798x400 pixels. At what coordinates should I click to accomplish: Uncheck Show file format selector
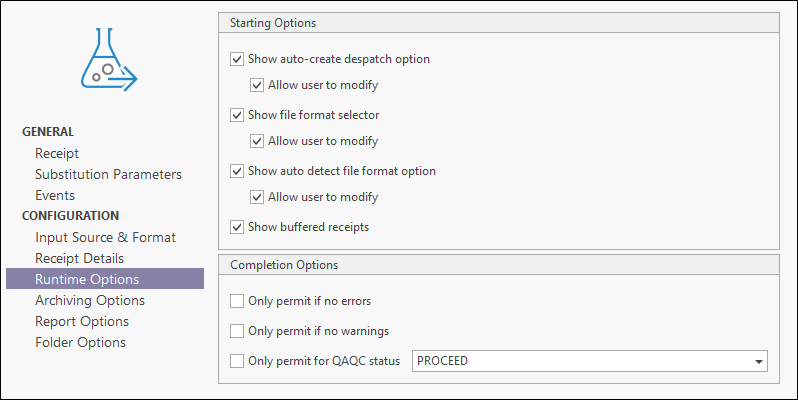237,115
